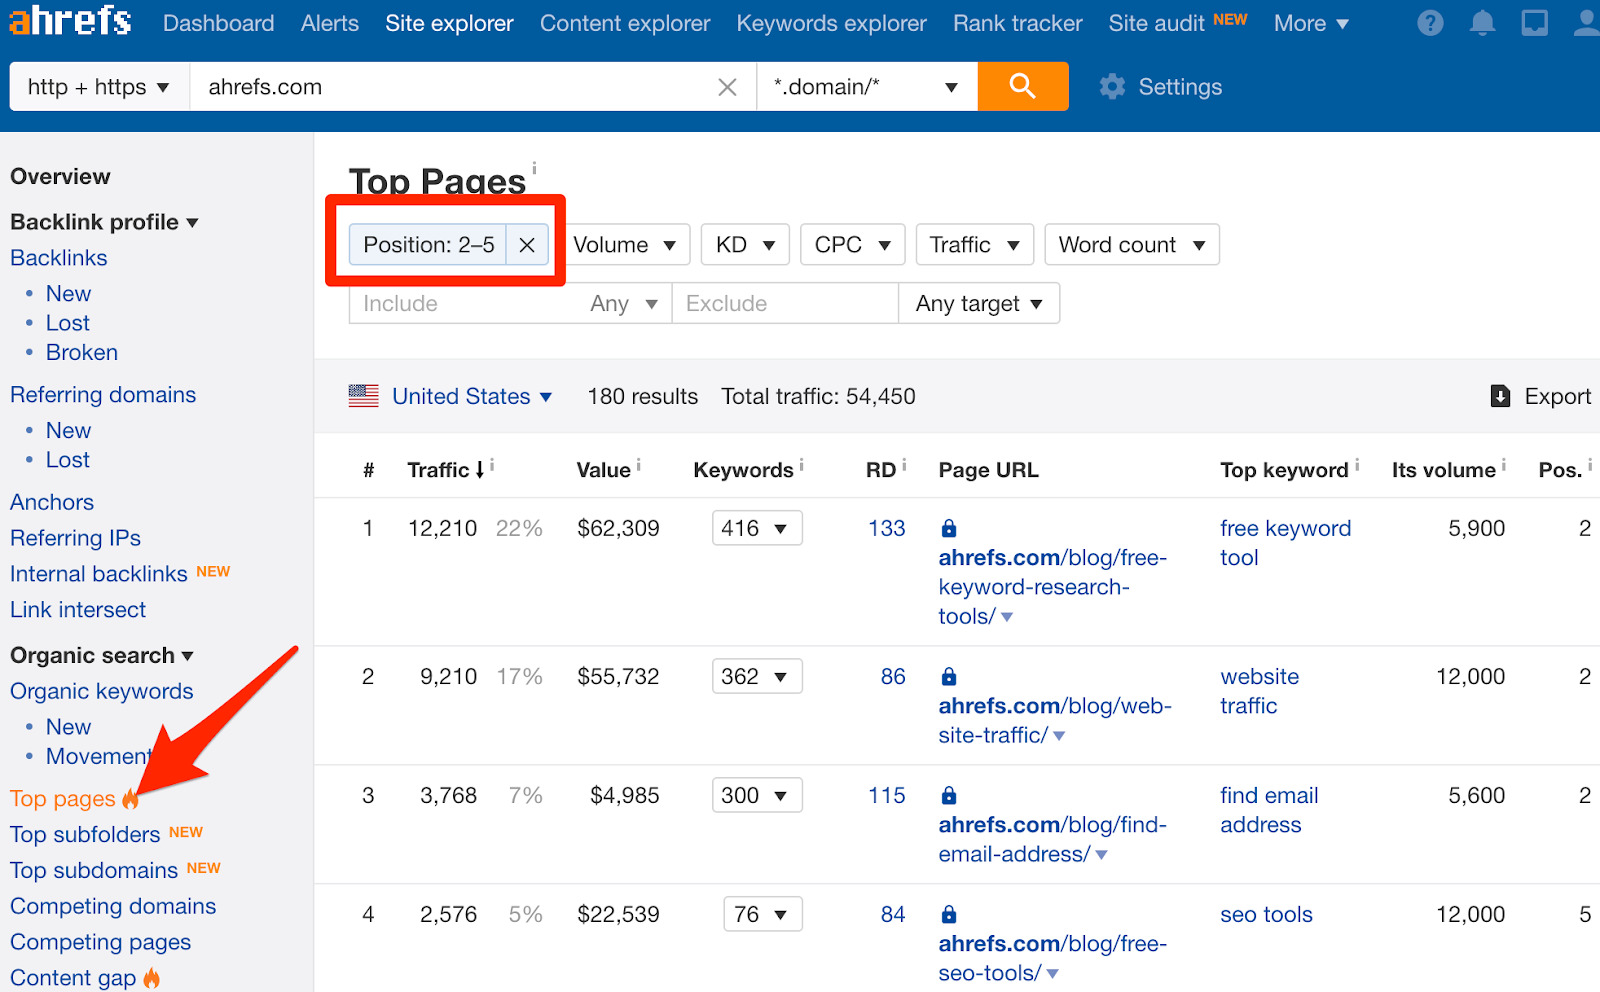Collapse the Backlink profile section
1600x992 pixels.
(104, 222)
